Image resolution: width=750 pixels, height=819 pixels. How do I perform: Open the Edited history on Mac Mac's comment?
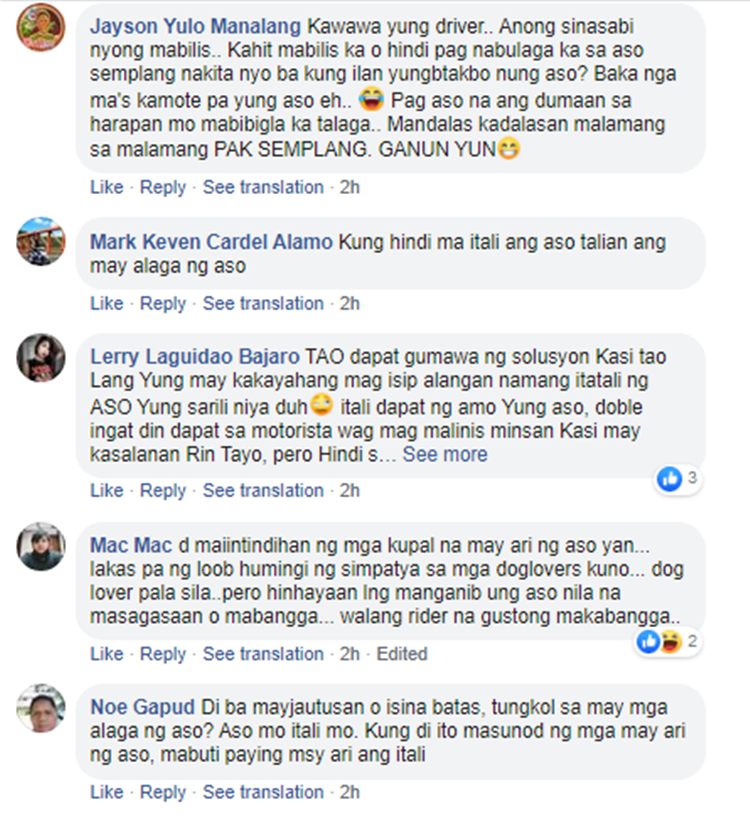pyautogui.click(x=402, y=653)
